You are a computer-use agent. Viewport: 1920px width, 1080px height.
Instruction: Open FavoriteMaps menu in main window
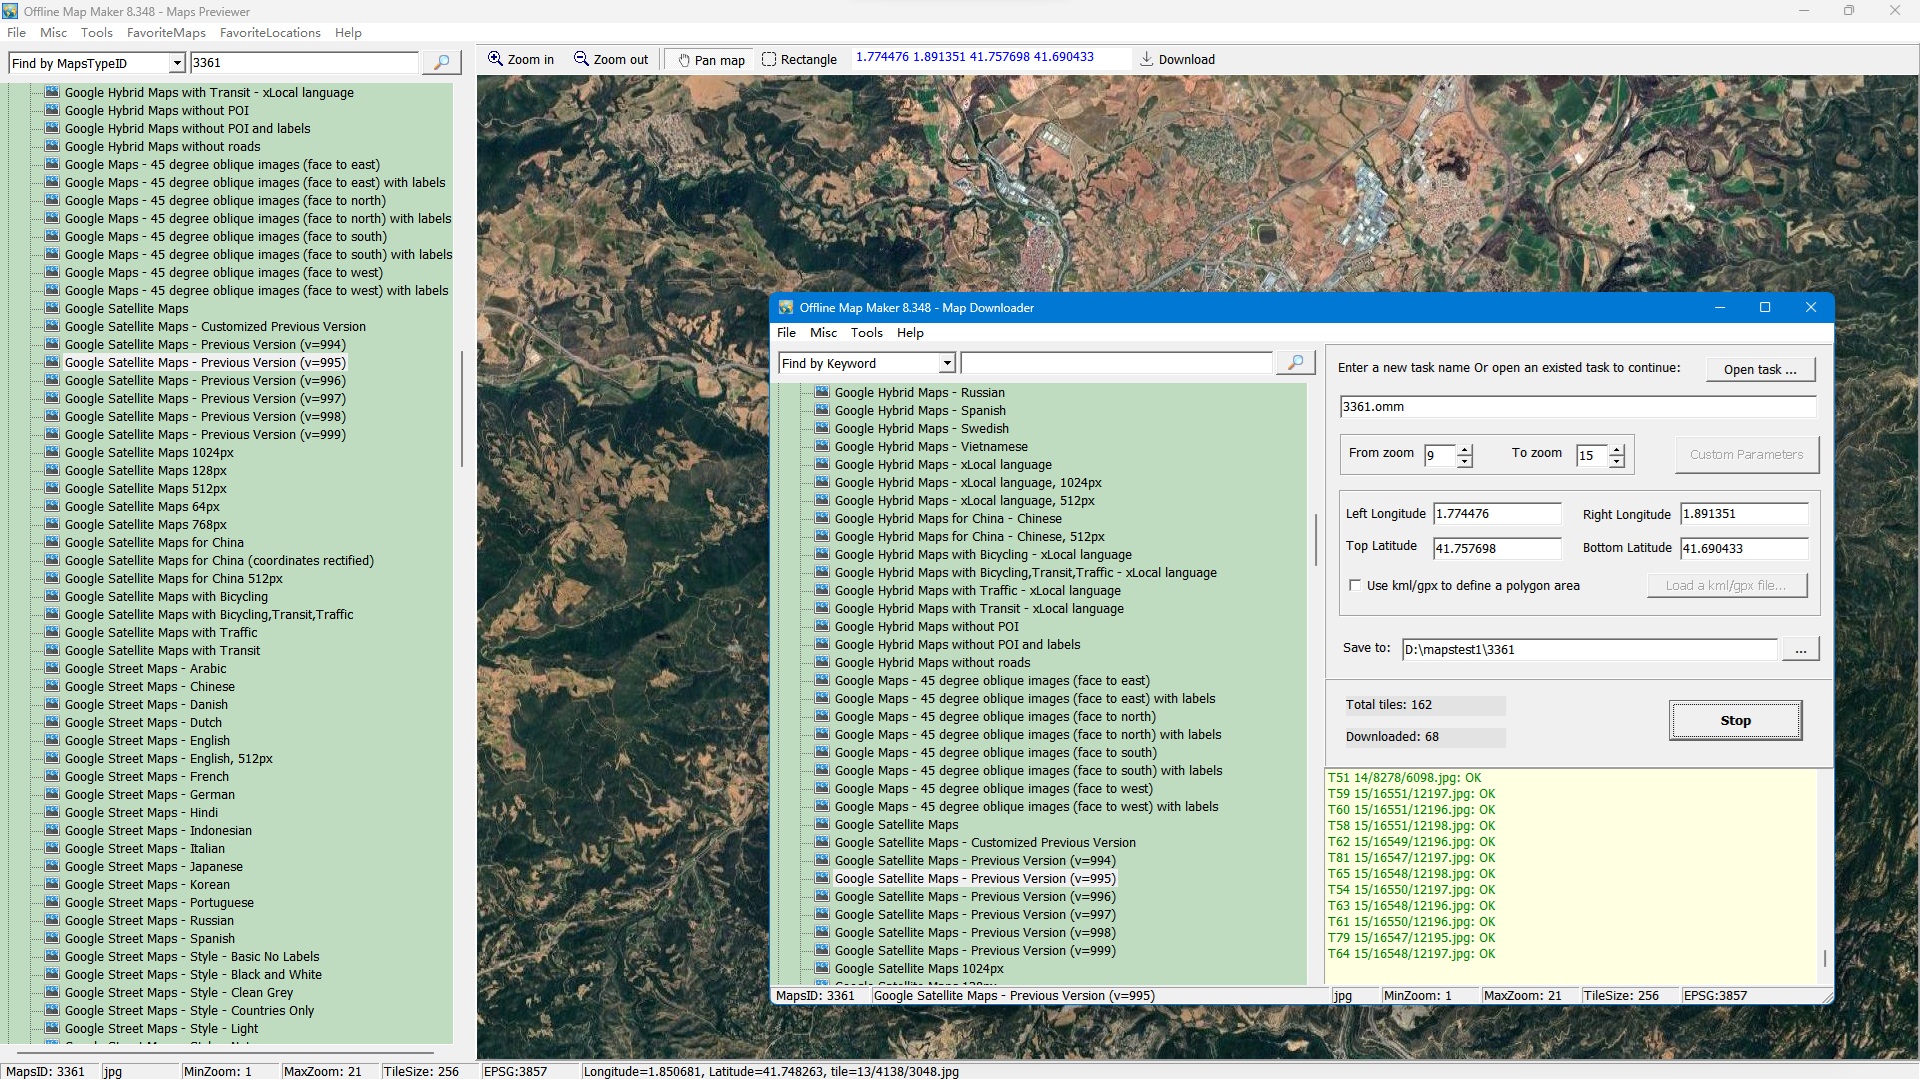pos(166,33)
